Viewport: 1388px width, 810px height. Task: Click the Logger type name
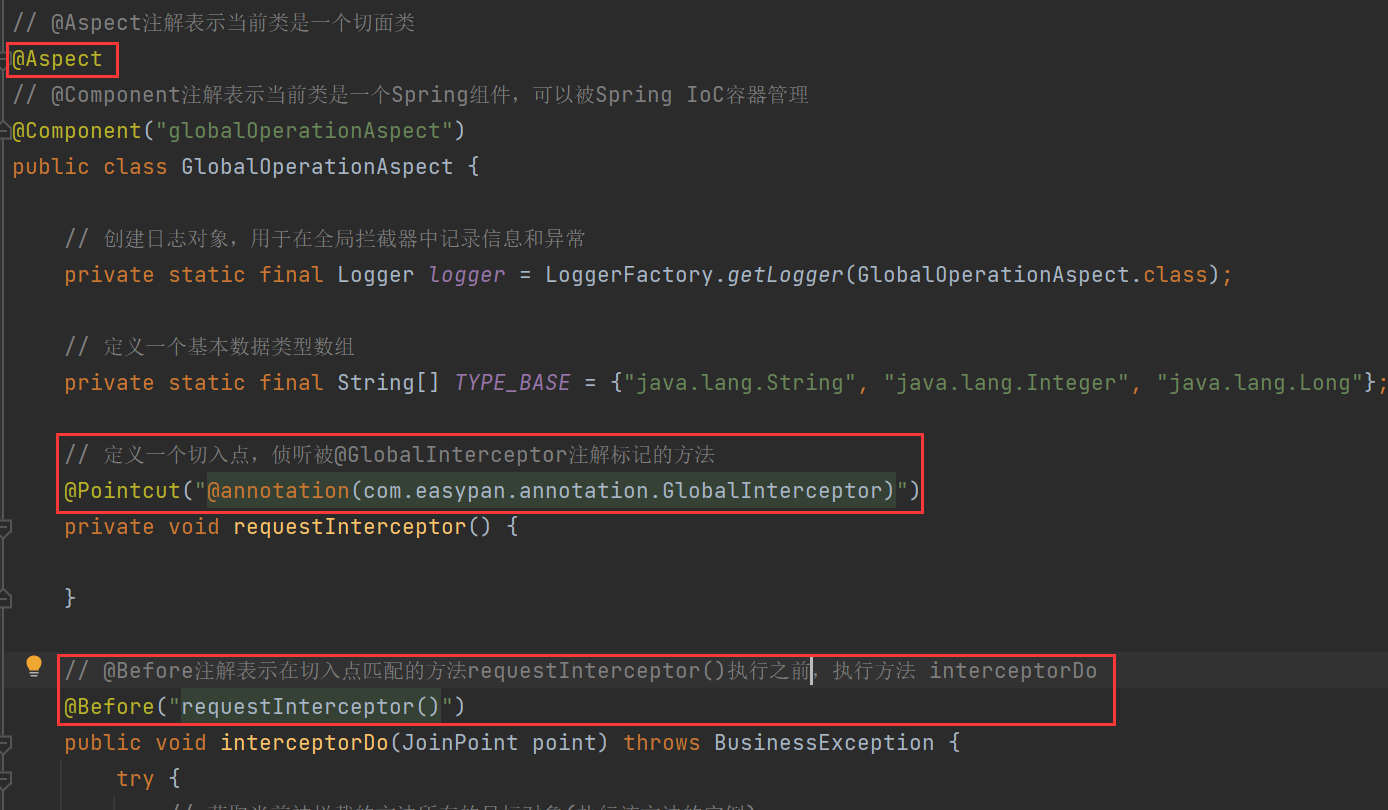[376, 275]
